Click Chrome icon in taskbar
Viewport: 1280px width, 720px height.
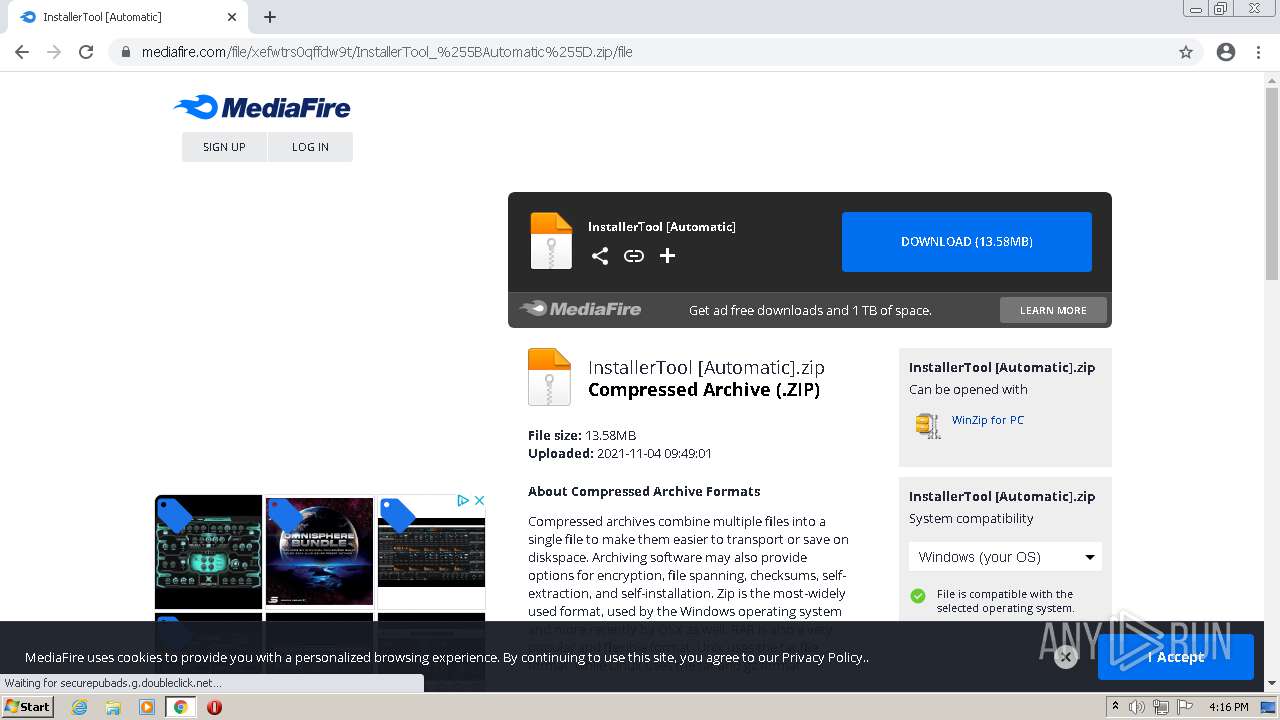180,707
